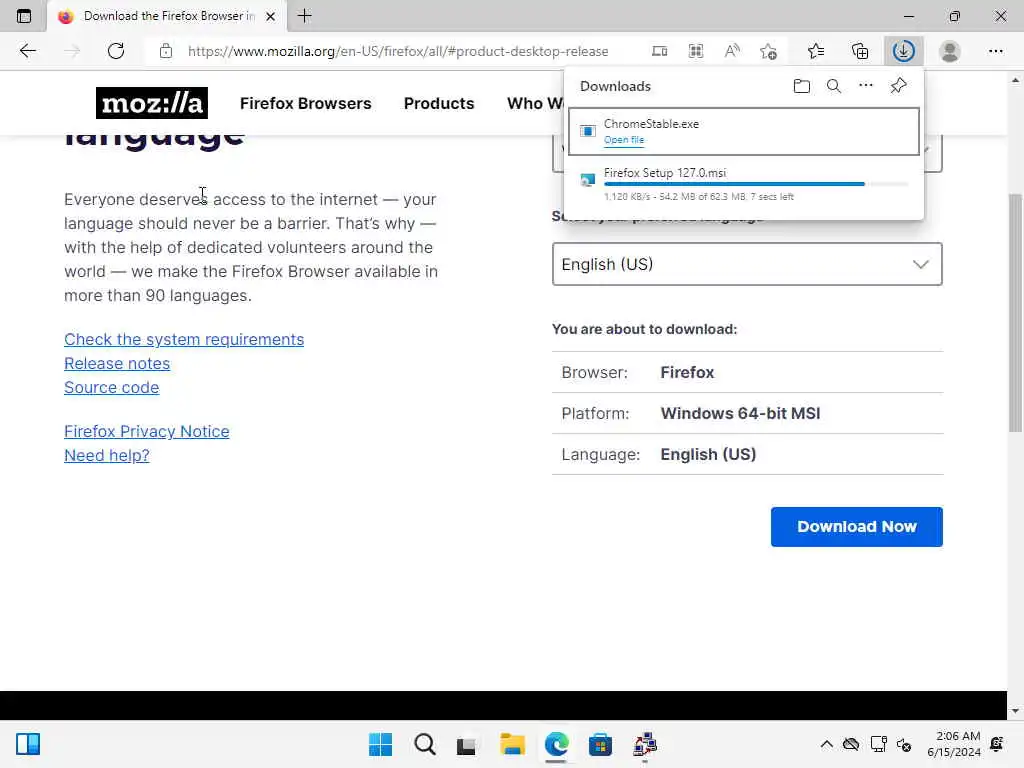Screen dimensions: 1024x768
Task: Click Firefox Setup download progress bar
Action: click(x=756, y=184)
